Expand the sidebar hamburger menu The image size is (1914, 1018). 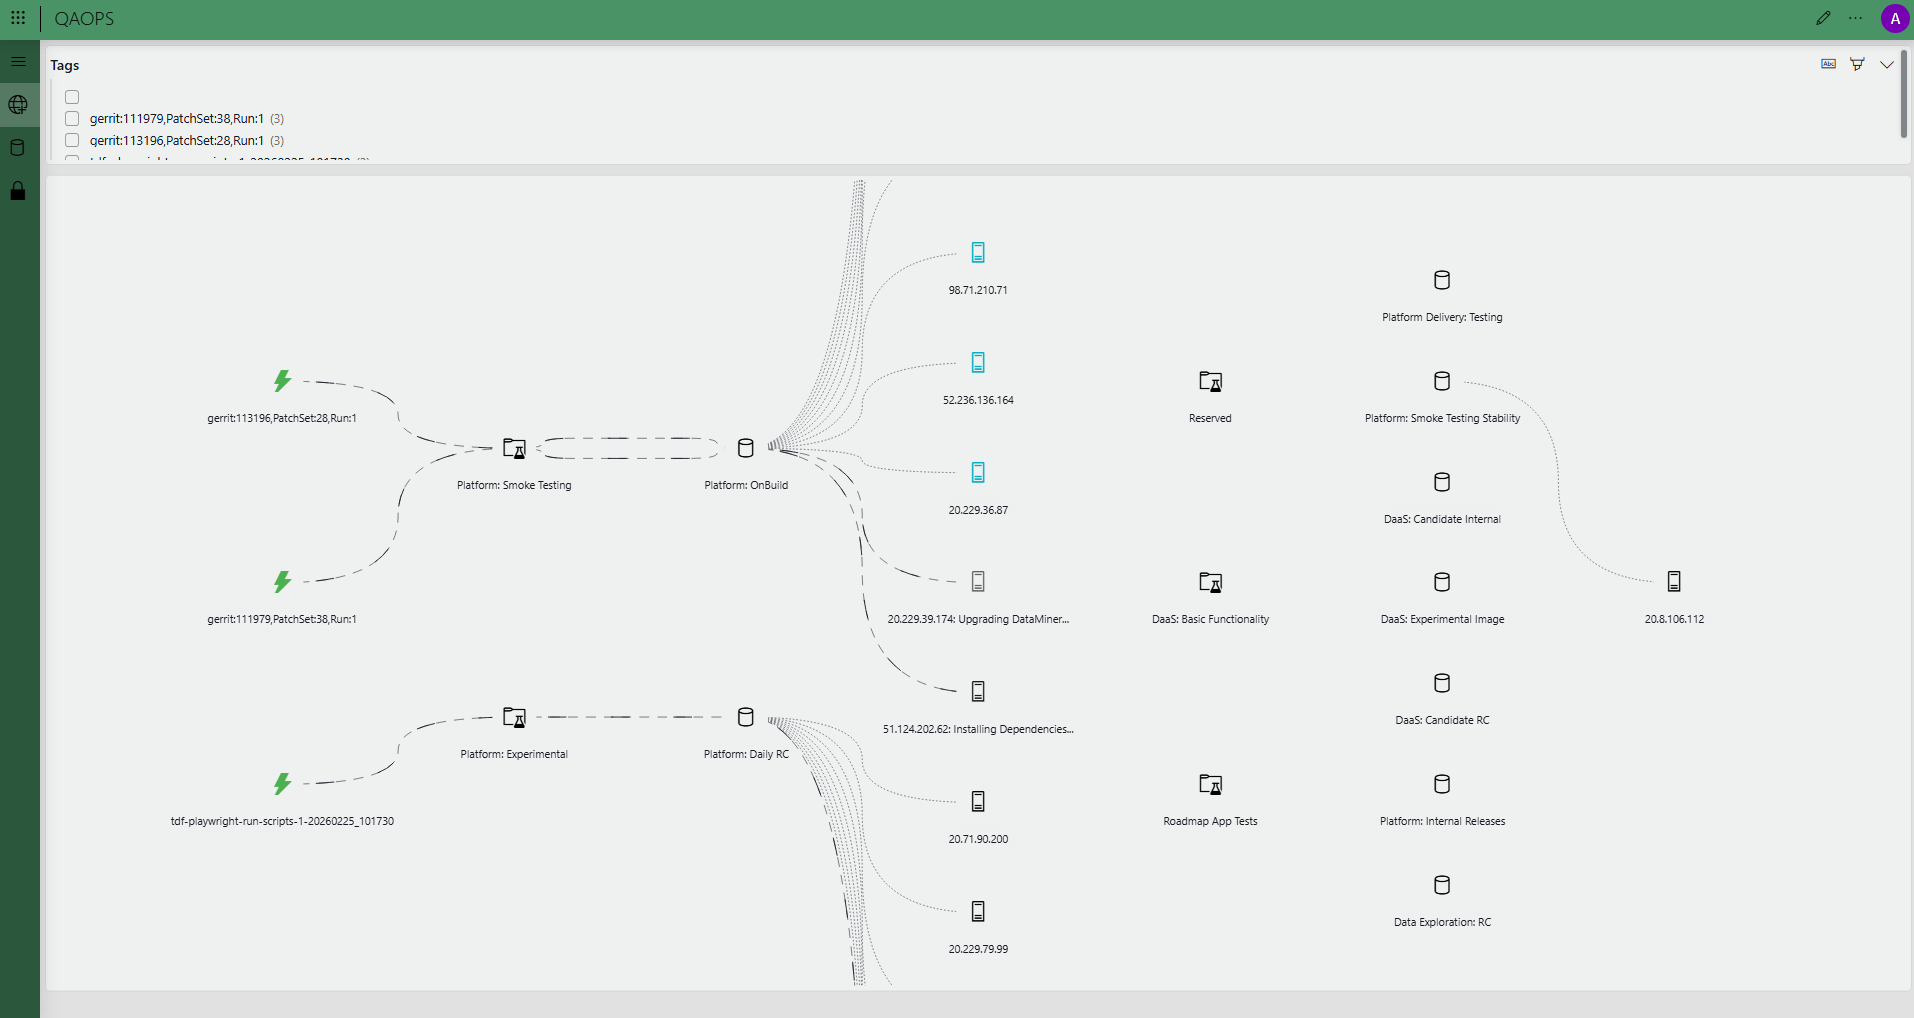(x=18, y=62)
